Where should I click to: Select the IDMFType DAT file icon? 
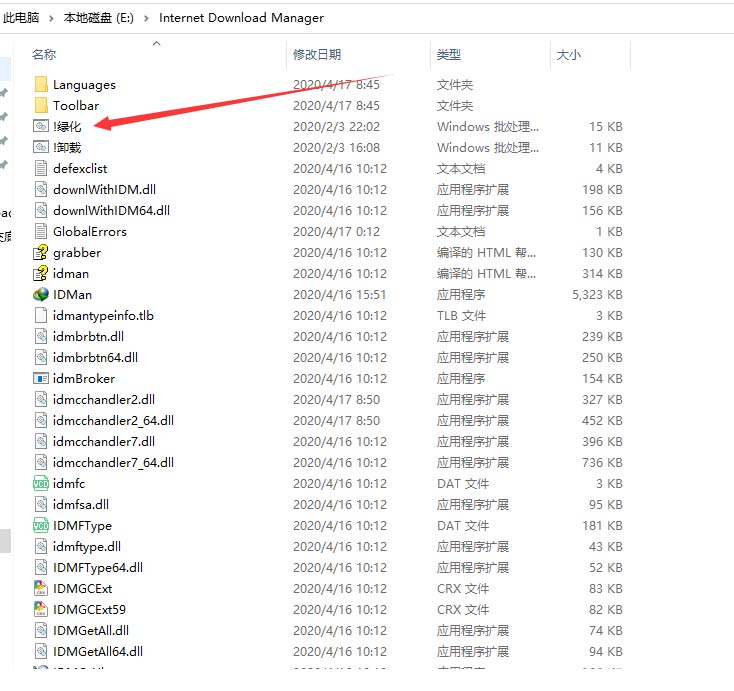click(x=41, y=525)
